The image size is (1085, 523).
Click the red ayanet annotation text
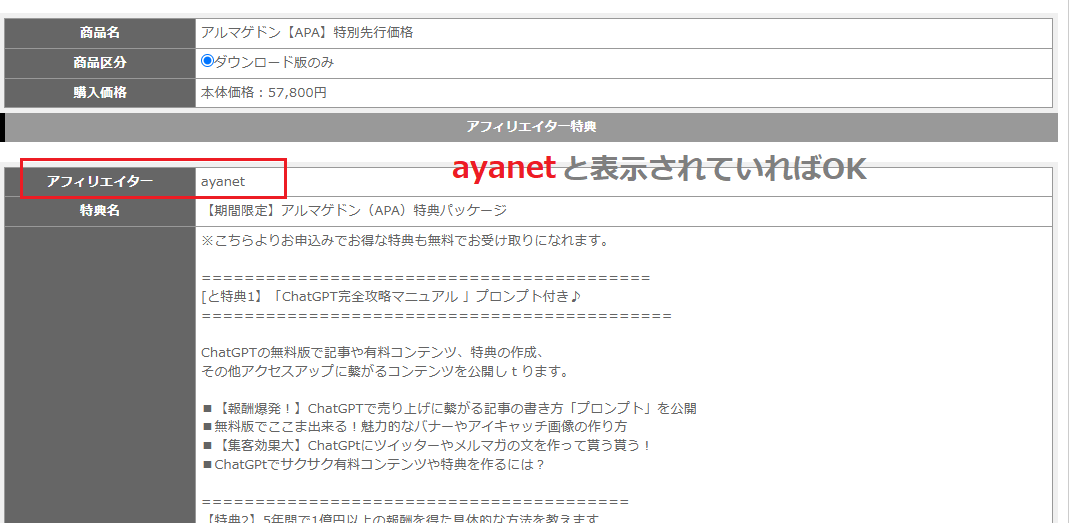tap(504, 168)
